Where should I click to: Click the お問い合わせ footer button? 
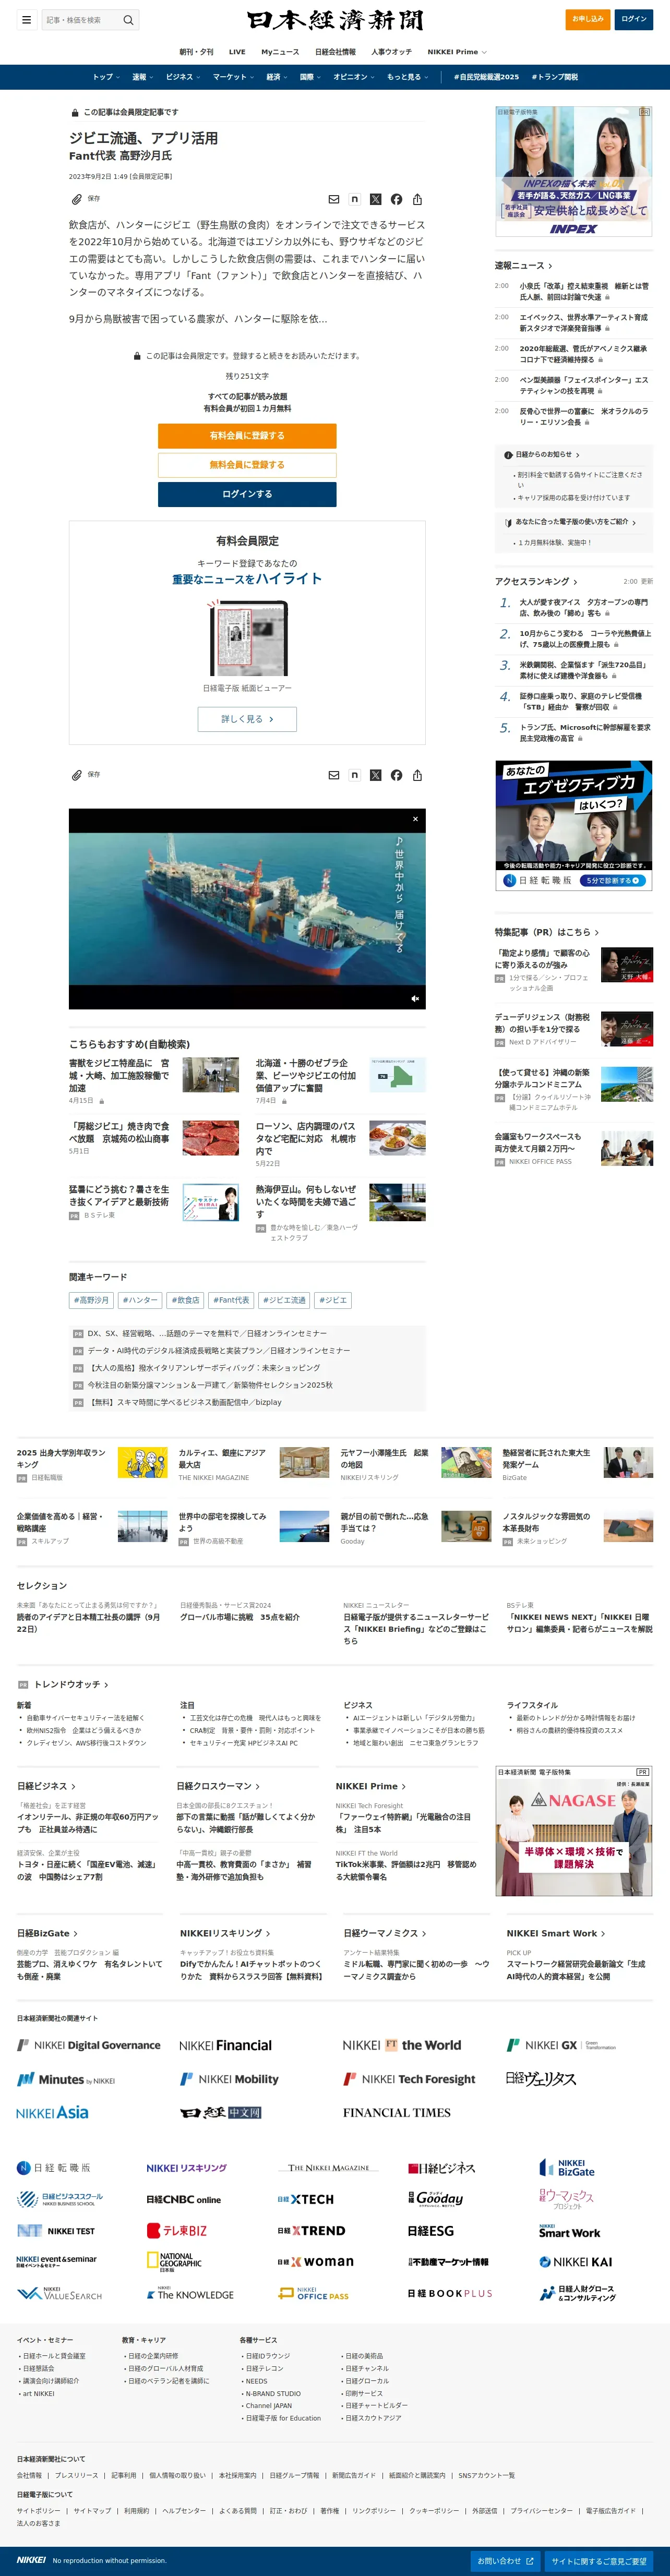505,2561
